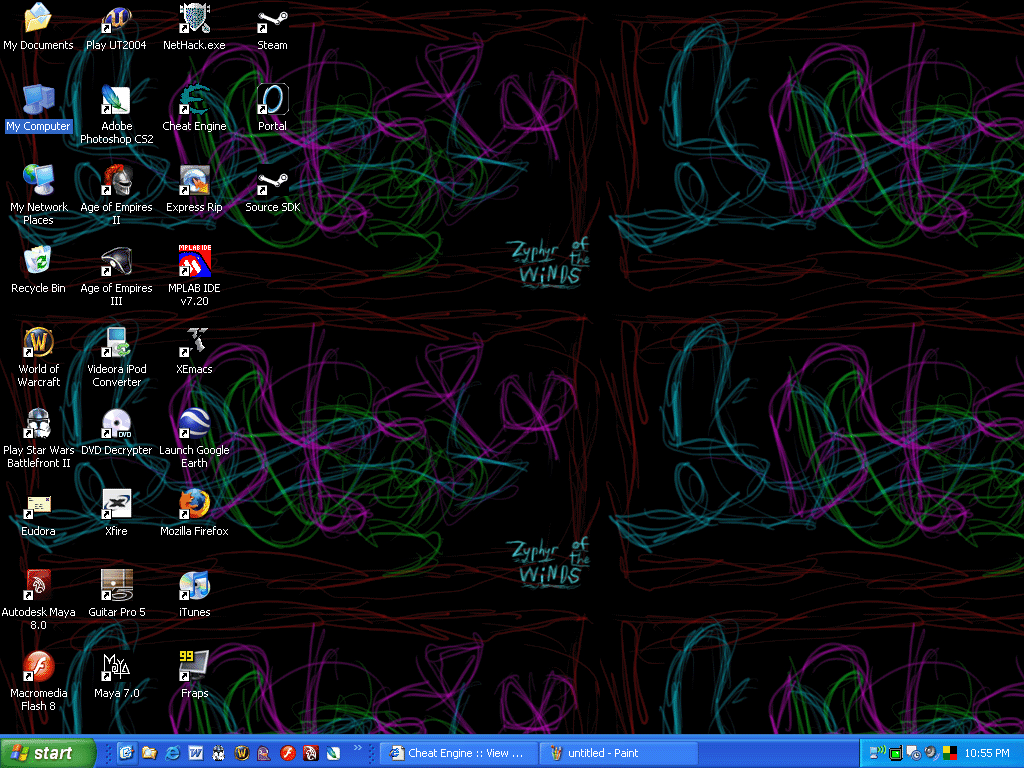Click the Guitar Pro 5 shortcut
The width and height of the screenshot is (1024, 768).
(x=116, y=594)
